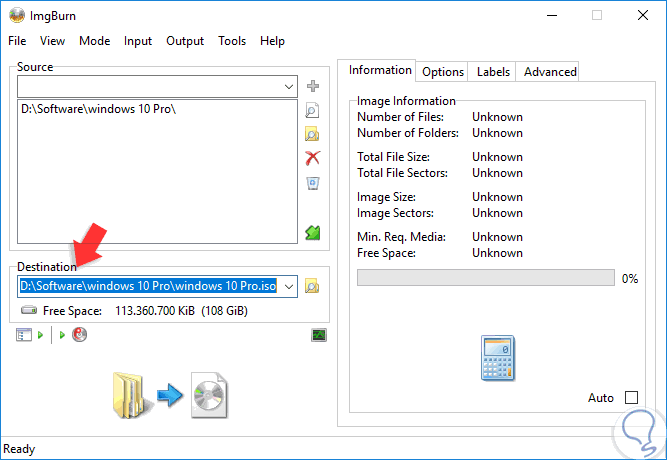This screenshot has height=460, width=667.
Task: Browse for destination file using the folder icon
Action: click(x=312, y=286)
